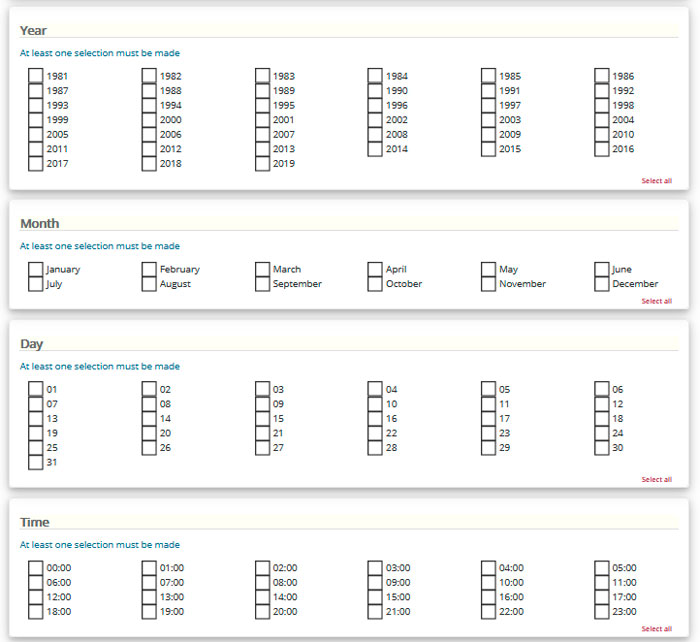Check the October month box
700x642 pixels.
[375, 284]
